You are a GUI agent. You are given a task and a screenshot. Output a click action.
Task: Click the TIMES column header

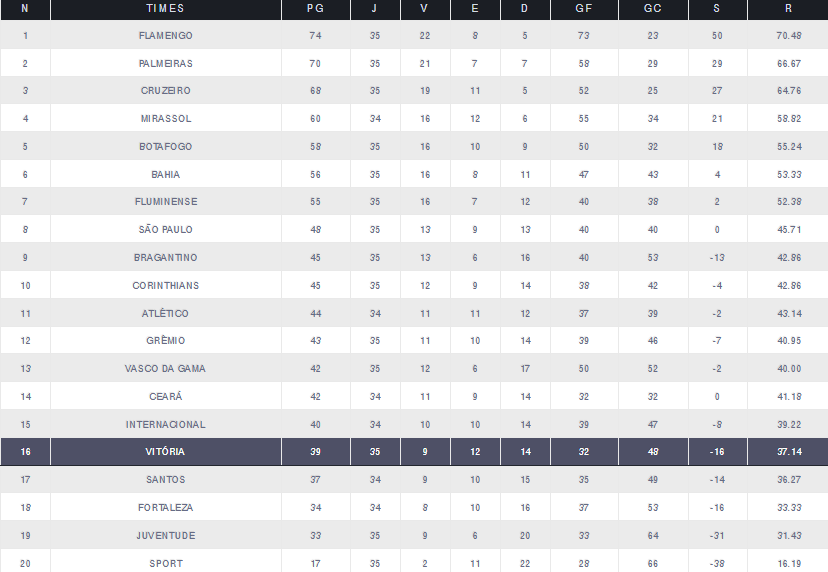(x=166, y=9)
